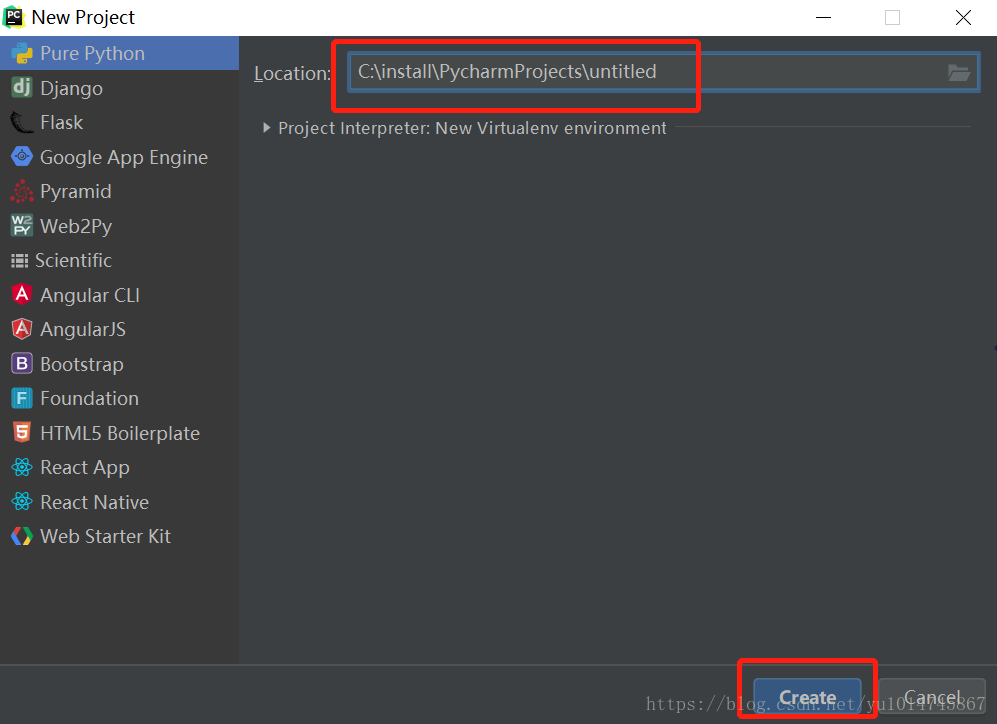Click the PyCharm logo in title bar

14,17
